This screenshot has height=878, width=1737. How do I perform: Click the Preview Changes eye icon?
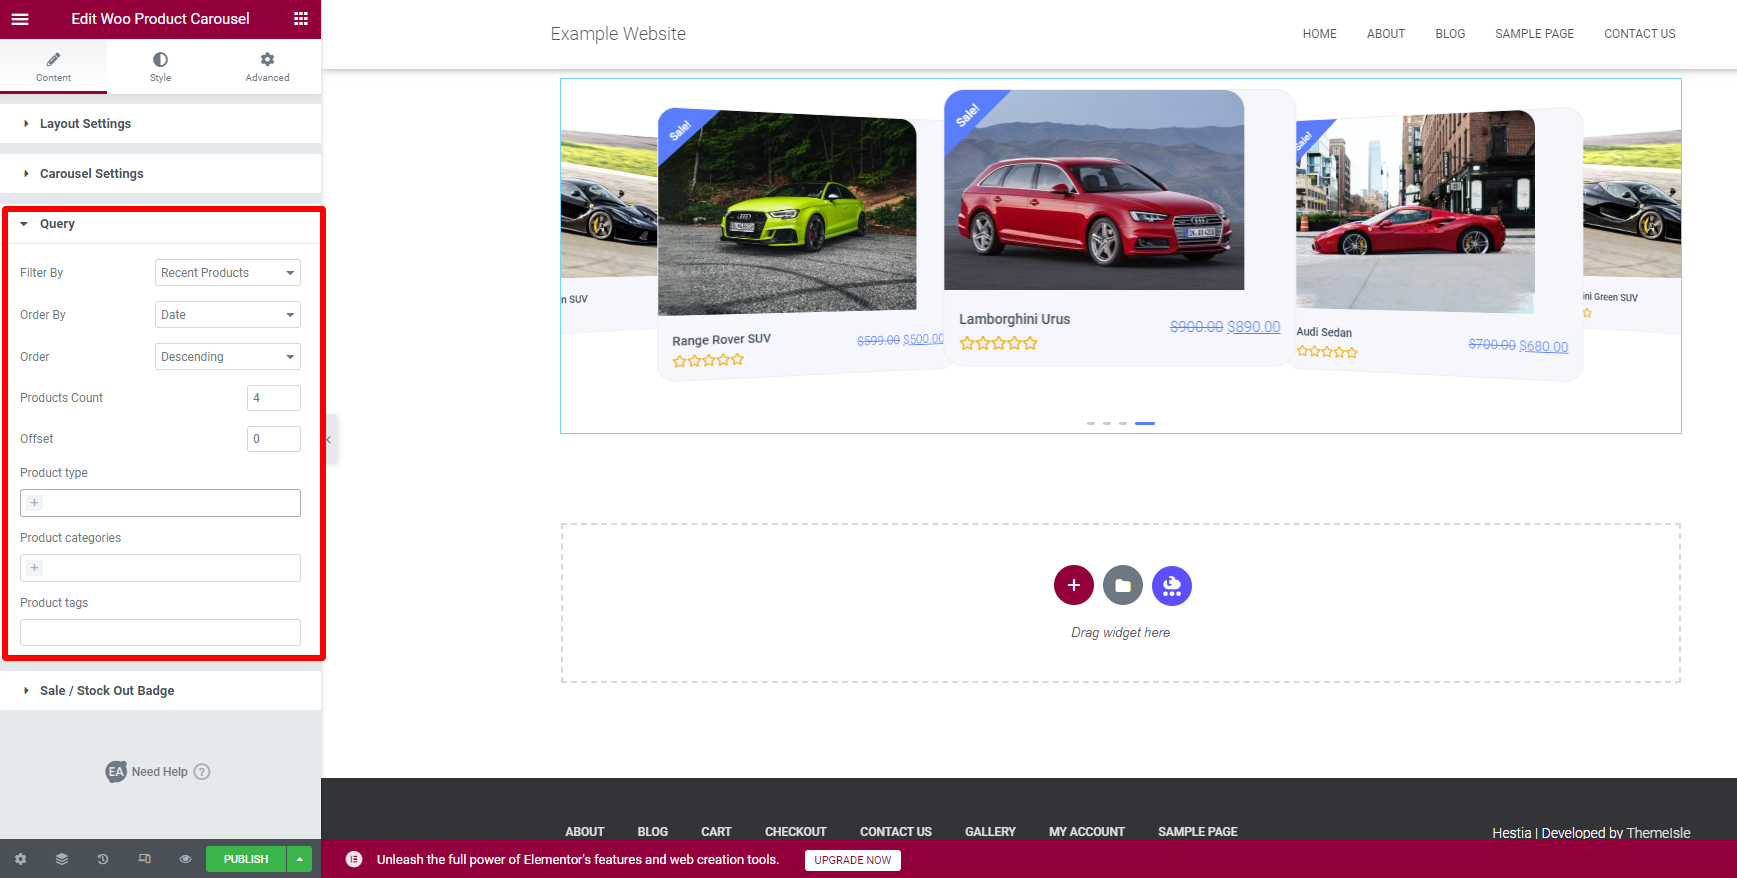click(x=185, y=859)
